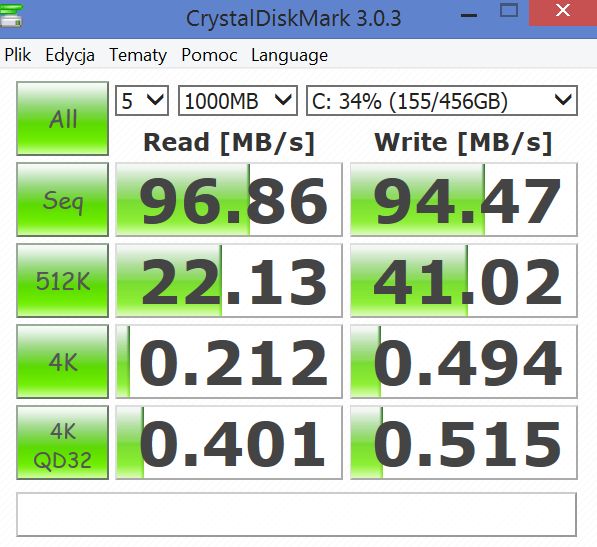Open the test size dropdown showing 1000MB
Screen dimensions: 597x547
tap(238, 101)
